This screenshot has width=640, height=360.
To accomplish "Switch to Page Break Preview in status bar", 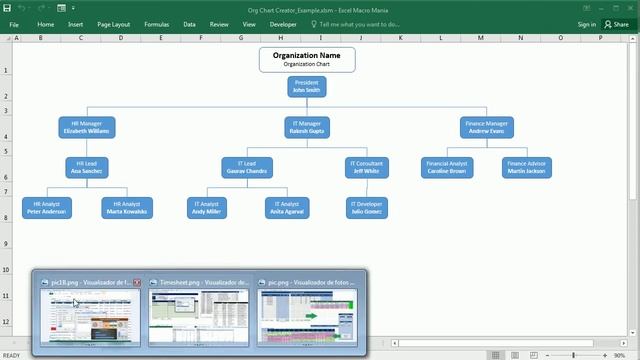I will click(533, 356).
